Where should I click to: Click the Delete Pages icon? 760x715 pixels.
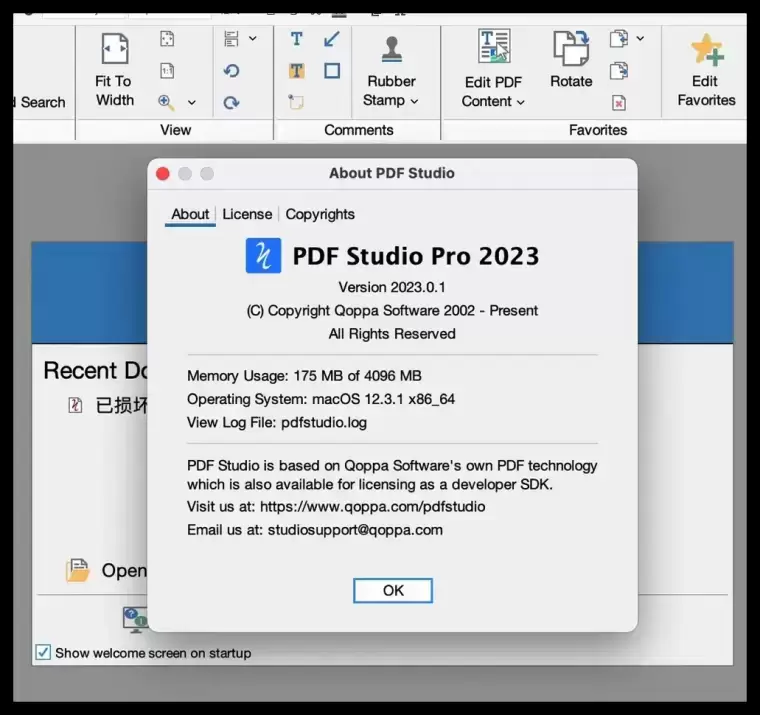click(x=619, y=103)
